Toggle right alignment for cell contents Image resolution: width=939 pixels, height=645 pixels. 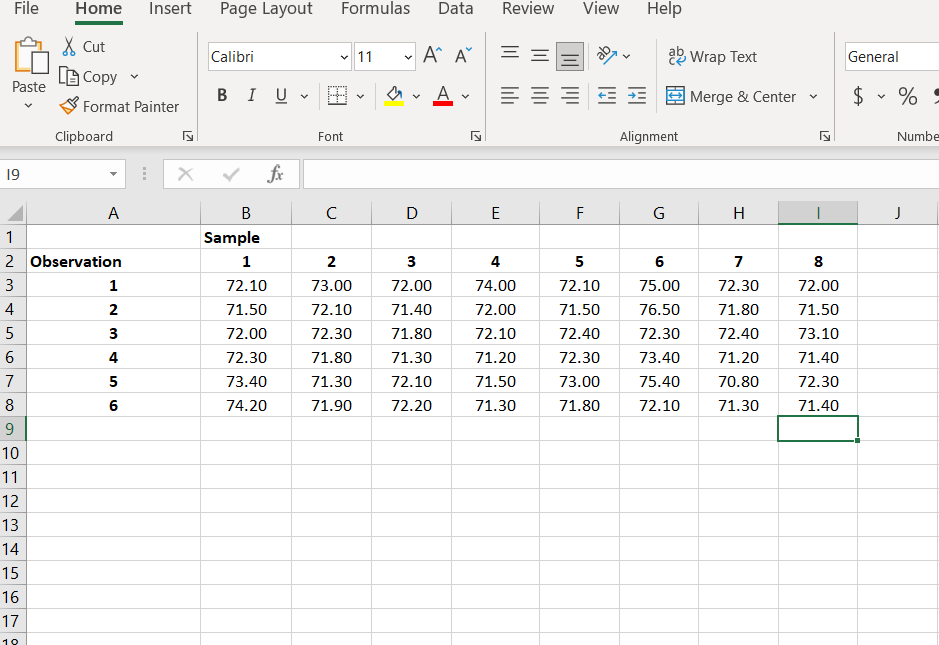569,95
